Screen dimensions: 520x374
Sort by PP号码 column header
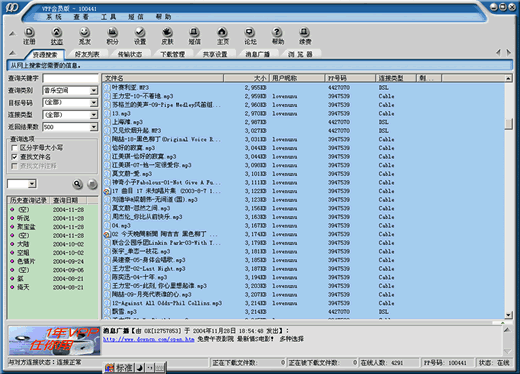click(x=350, y=78)
